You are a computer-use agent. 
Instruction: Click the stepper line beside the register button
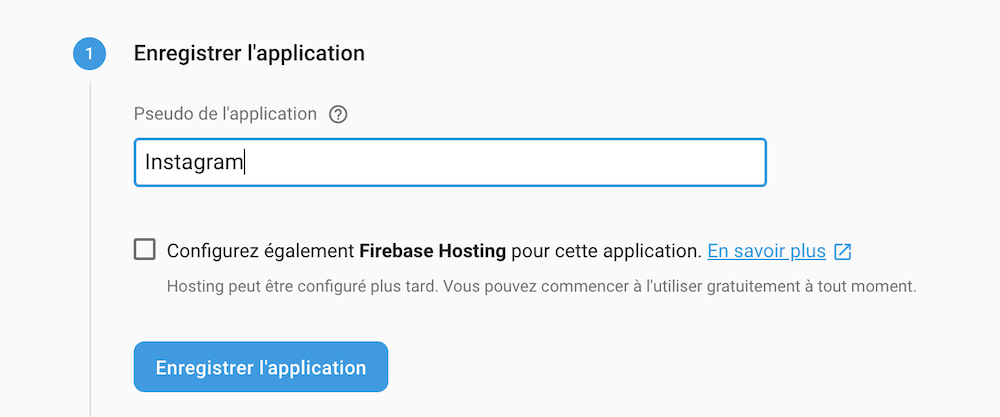point(90,367)
